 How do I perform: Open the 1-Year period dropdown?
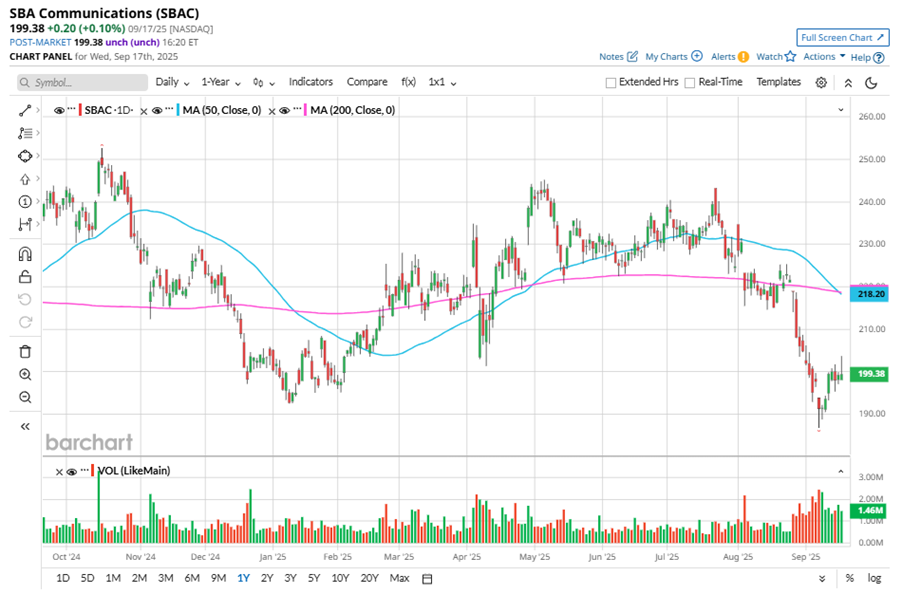click(221, 82)
